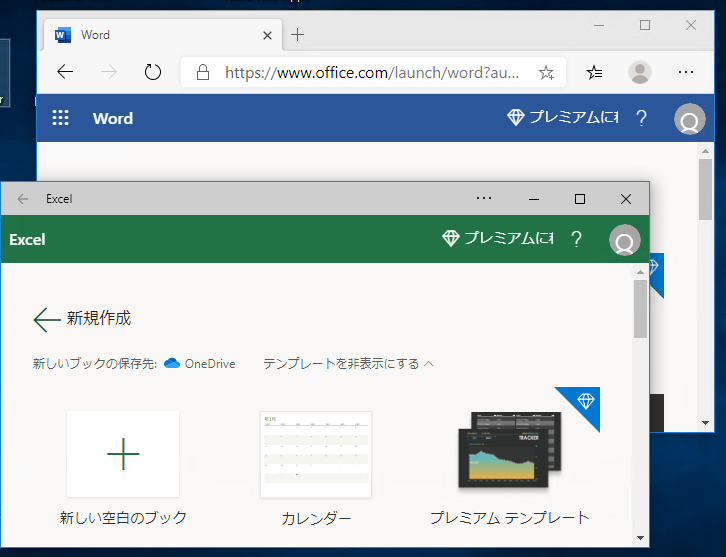Image resolution: width=726 pixels, height=557 pixels.
Task: Maximize the Excel window
Action: click(x=580, y=199)
